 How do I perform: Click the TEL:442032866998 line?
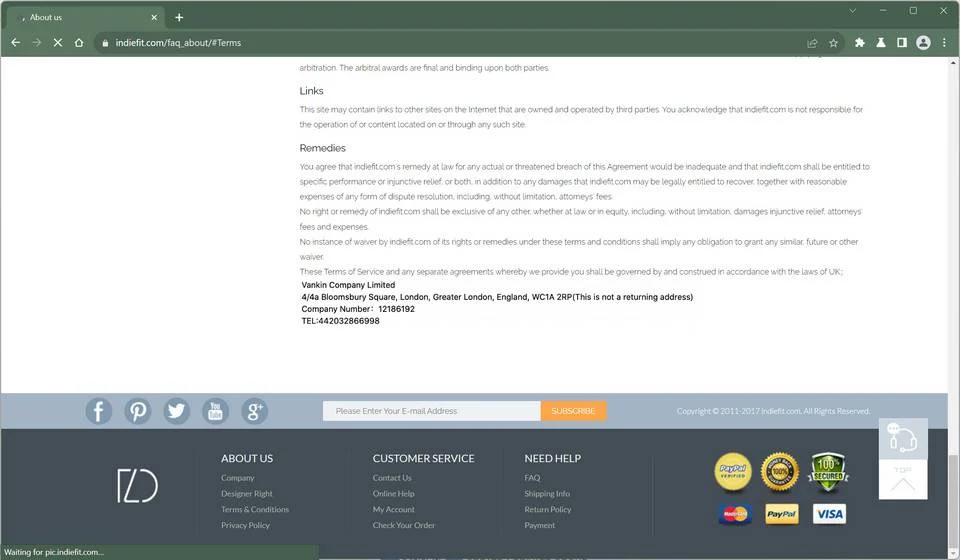340,321
